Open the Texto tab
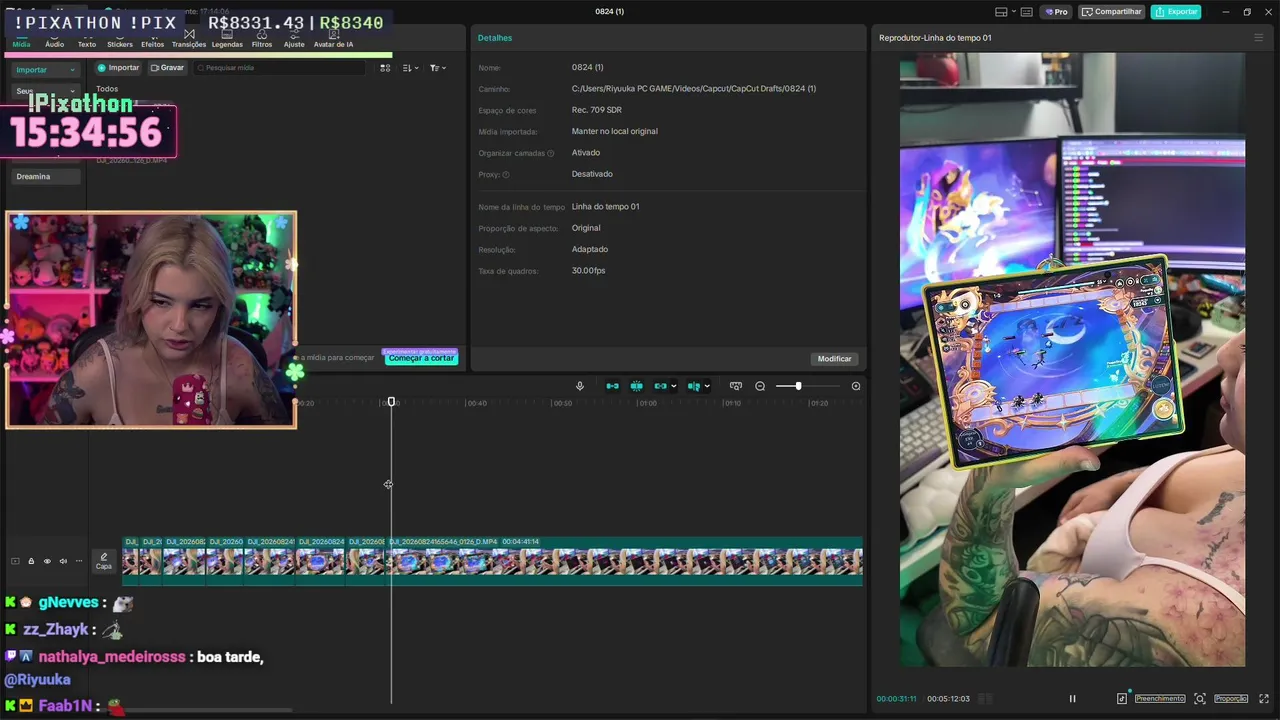 87,39
